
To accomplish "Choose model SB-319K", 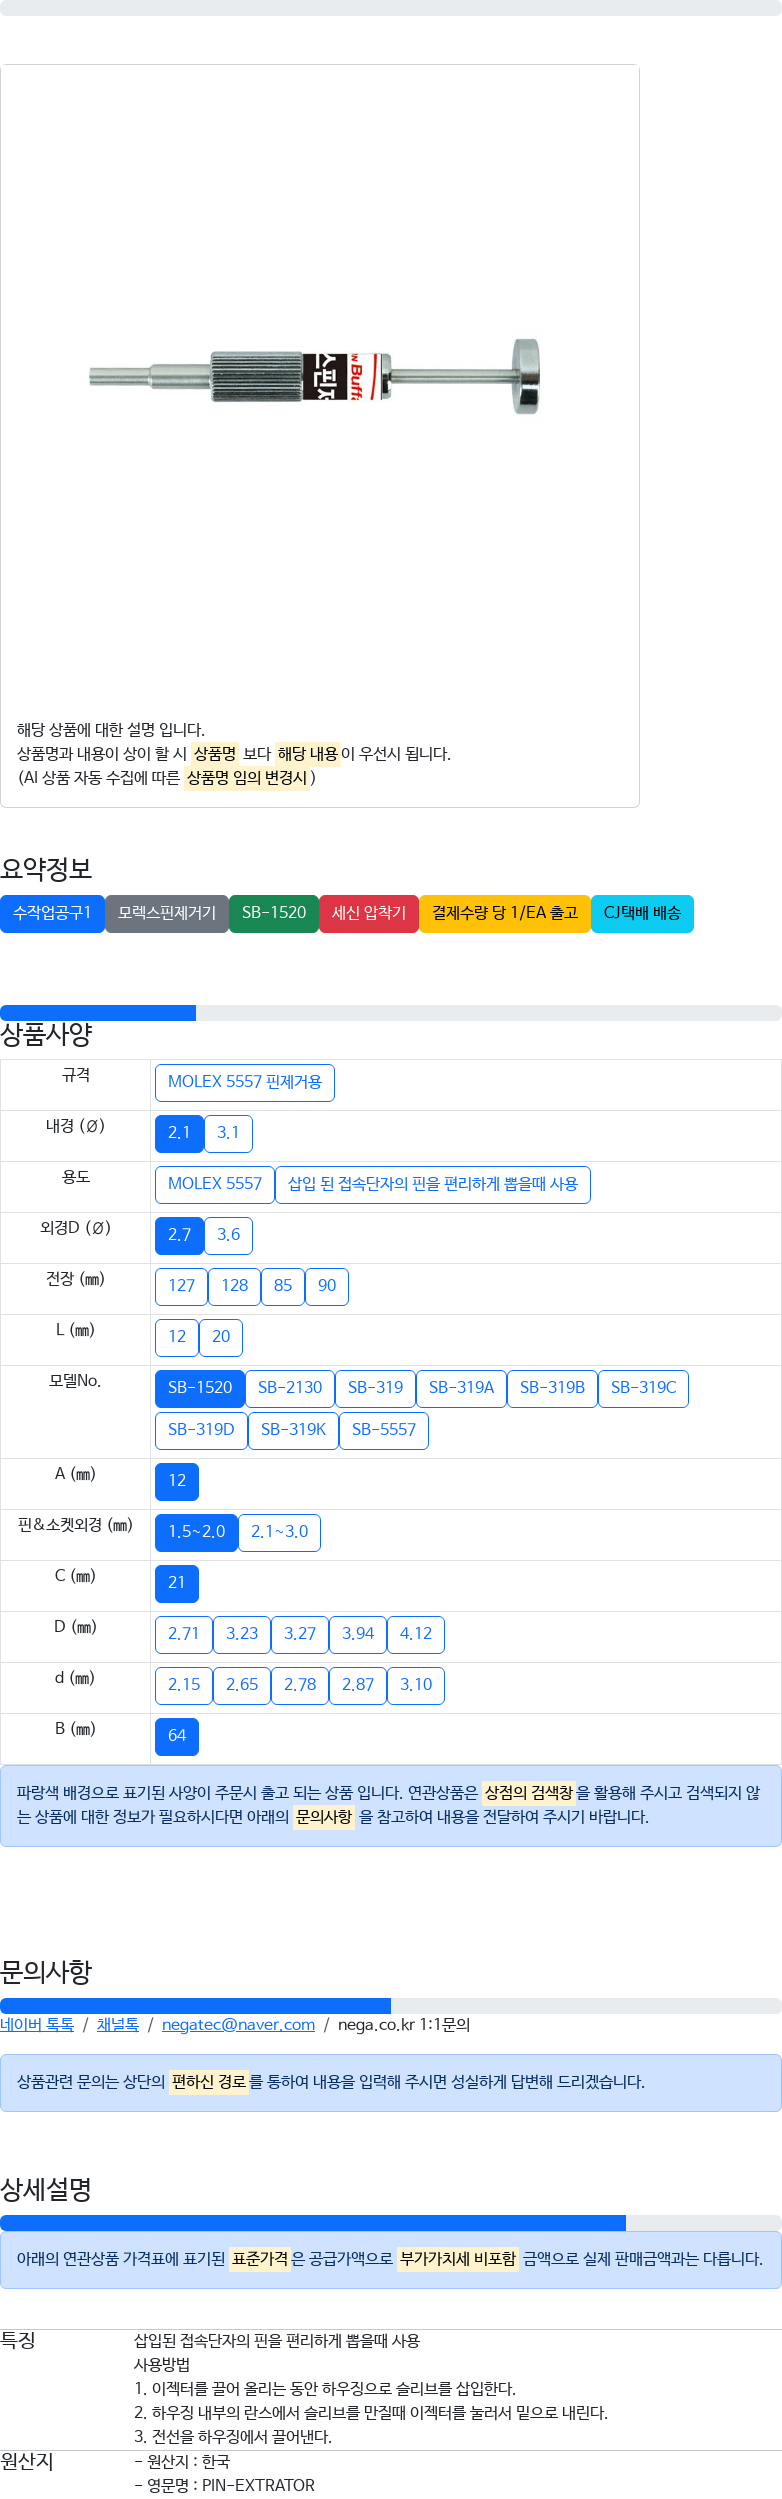I will tap(293, 1430).
